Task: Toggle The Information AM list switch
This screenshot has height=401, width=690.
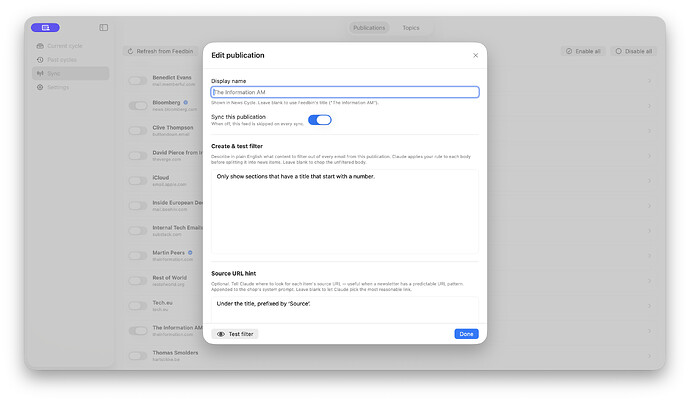Action: (x=138, y=331)
